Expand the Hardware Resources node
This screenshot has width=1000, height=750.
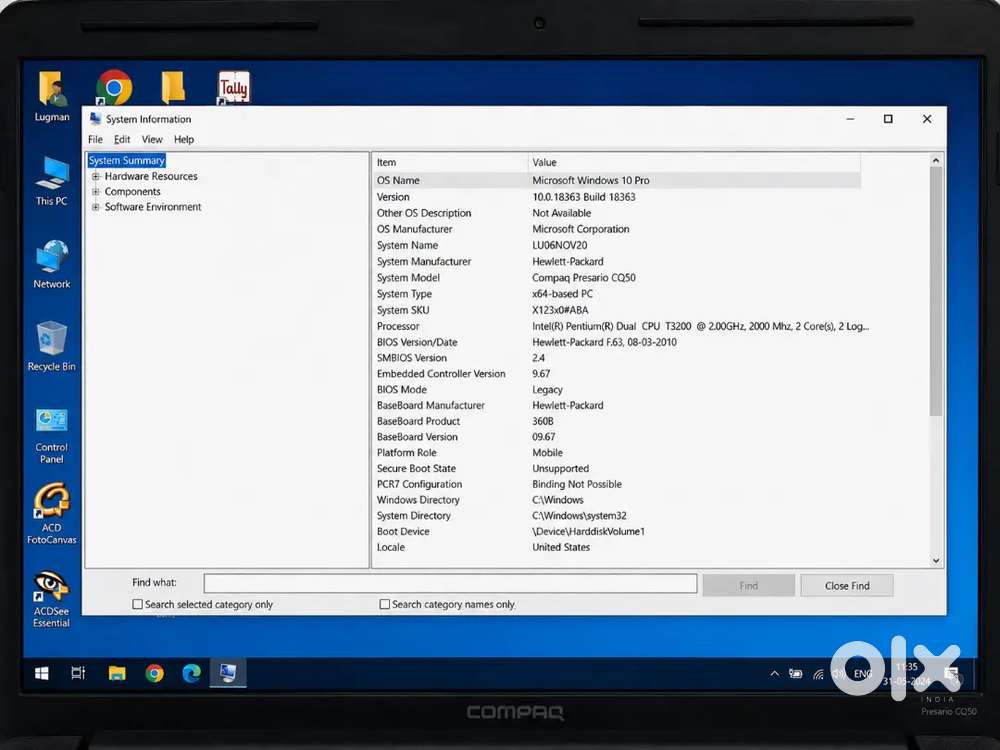tap(96, 176)
